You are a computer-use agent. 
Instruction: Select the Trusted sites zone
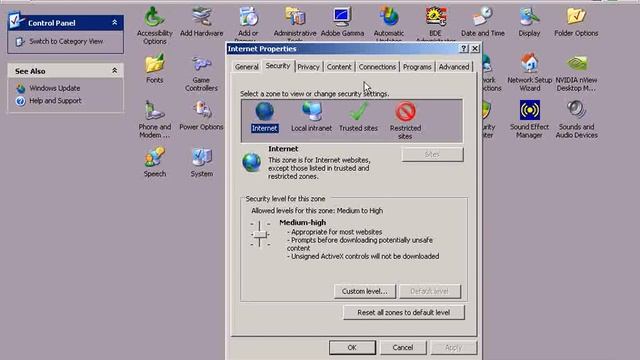coord(358,117)
